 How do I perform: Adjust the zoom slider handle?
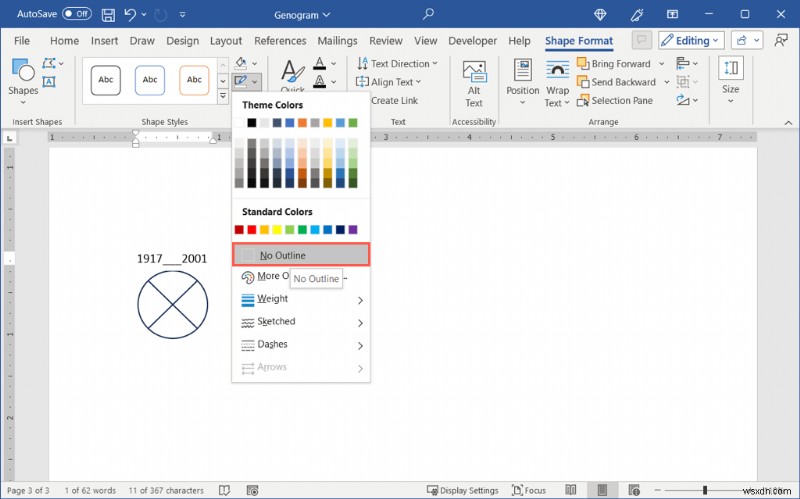click(x=705, y=490)
